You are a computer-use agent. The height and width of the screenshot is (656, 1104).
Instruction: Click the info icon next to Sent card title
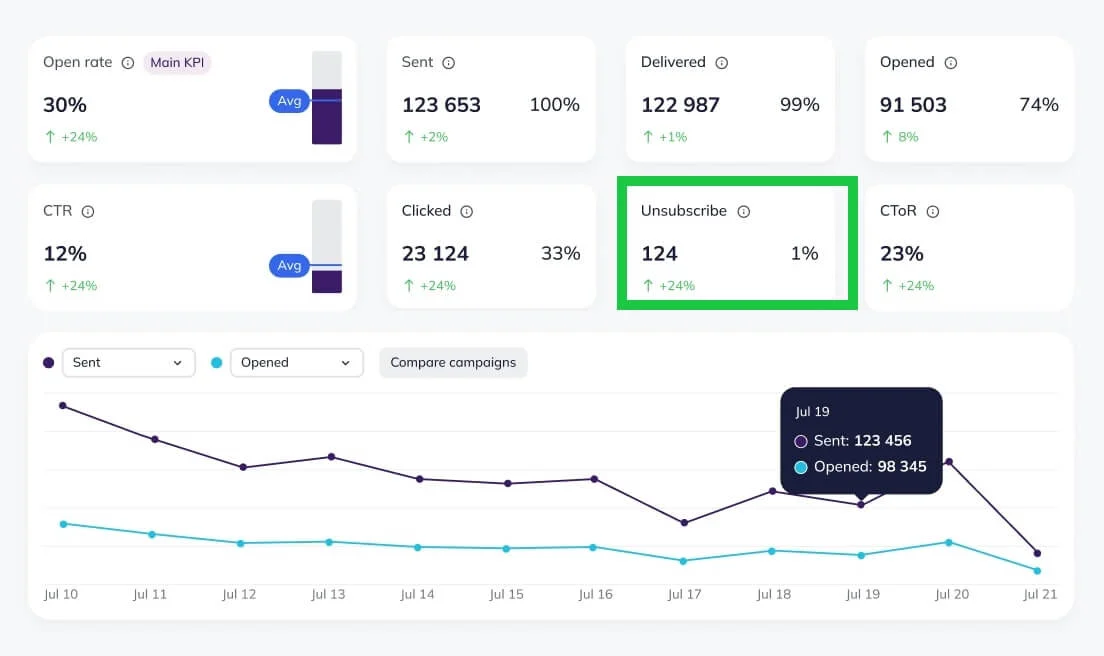click(448, 63)
